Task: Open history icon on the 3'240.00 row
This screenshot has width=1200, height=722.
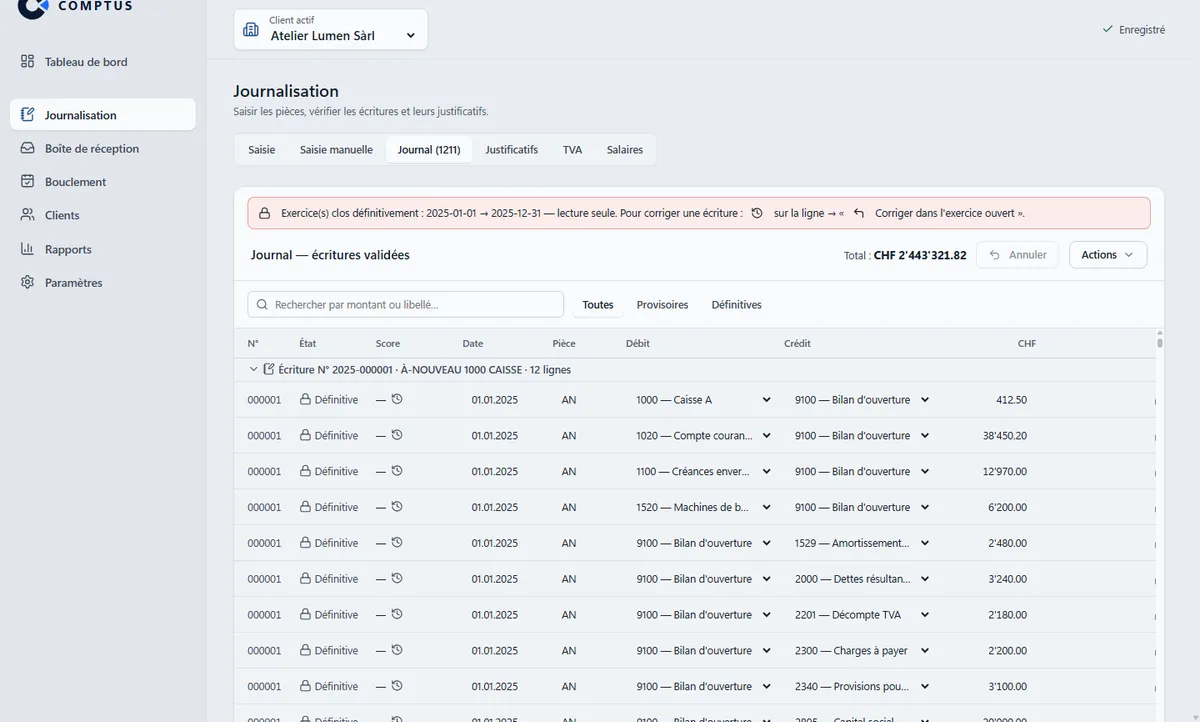Action: pyautogui.click(x=397, y=578)
